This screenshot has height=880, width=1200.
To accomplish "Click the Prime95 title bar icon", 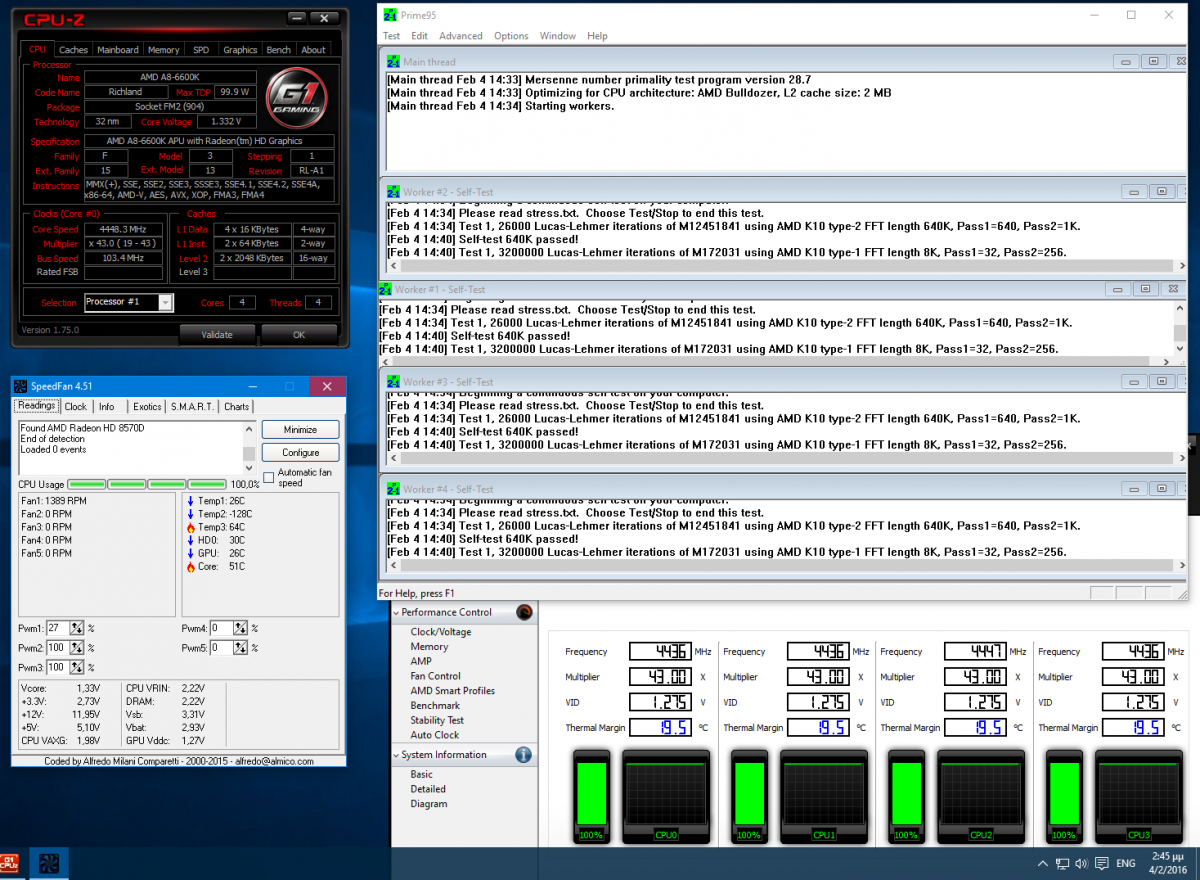I will click(x=392, y=14).
